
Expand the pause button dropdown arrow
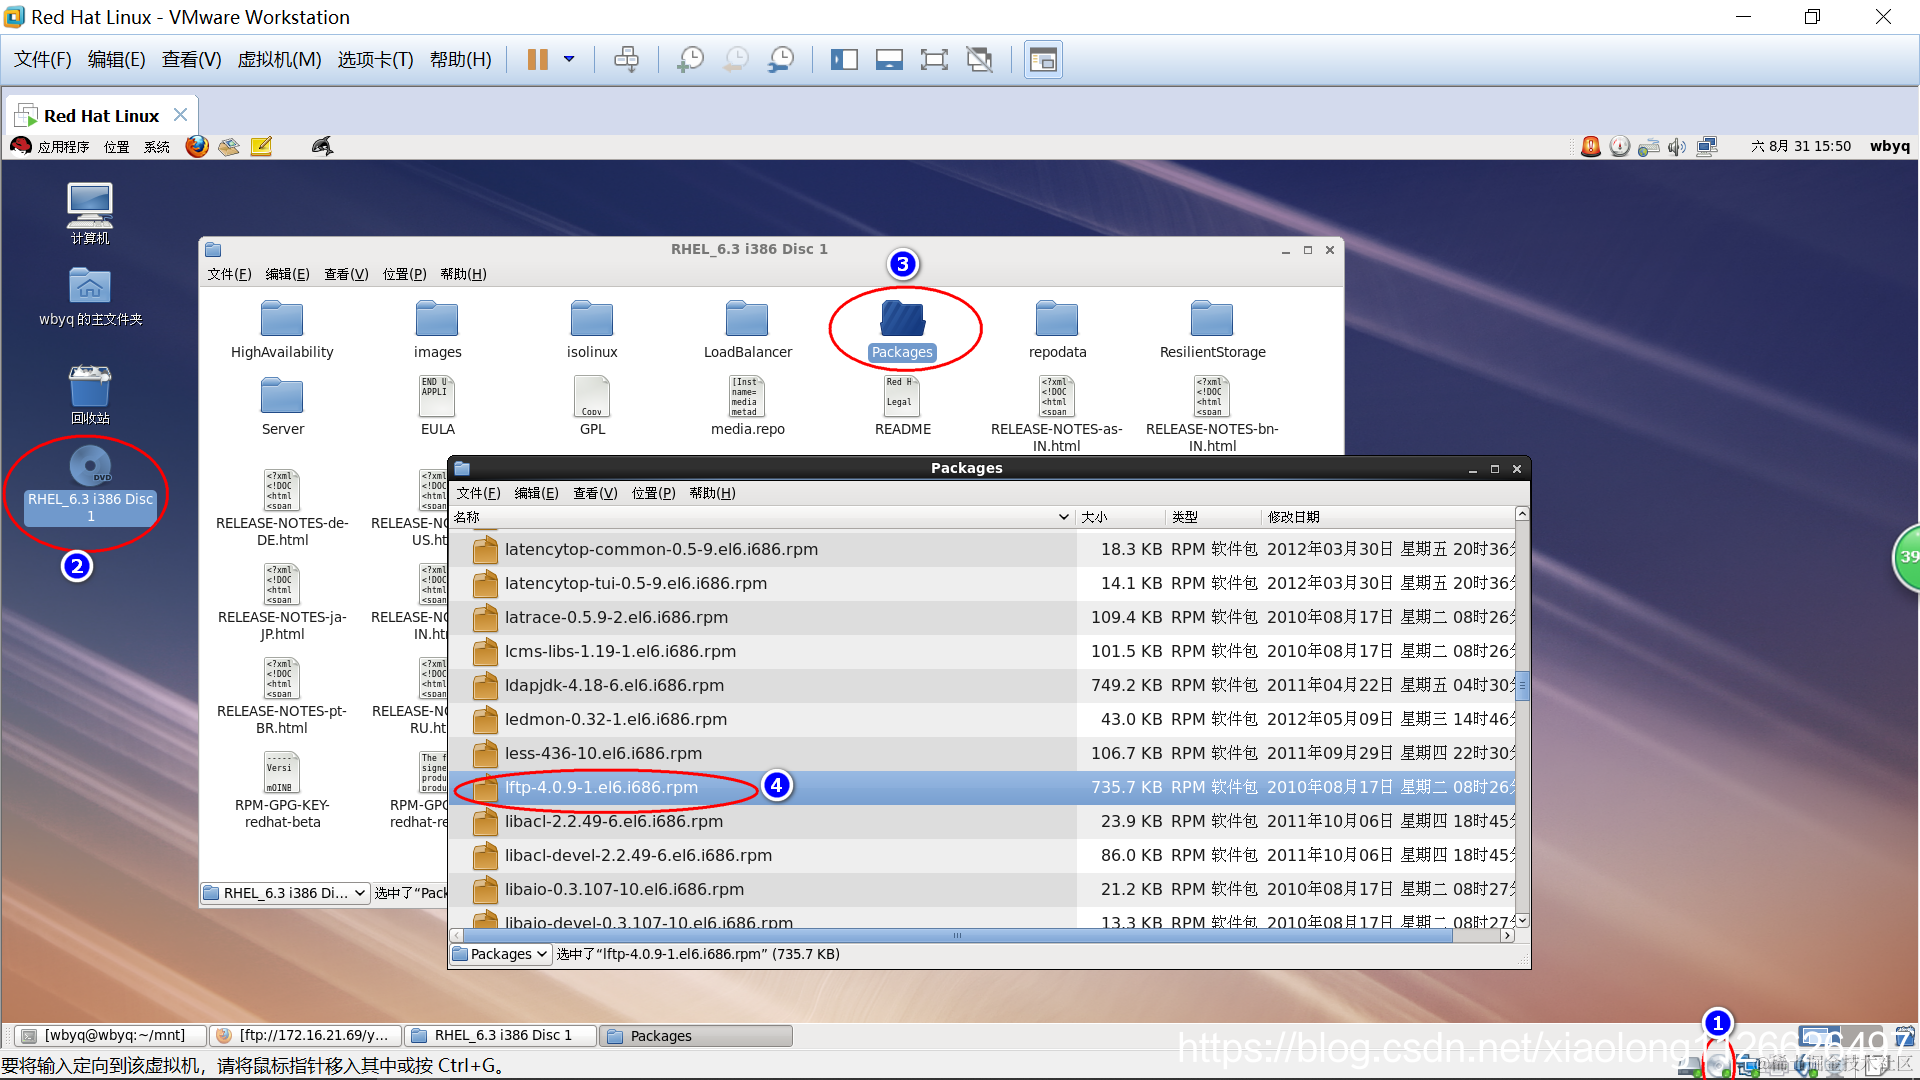tap(569, 60)
